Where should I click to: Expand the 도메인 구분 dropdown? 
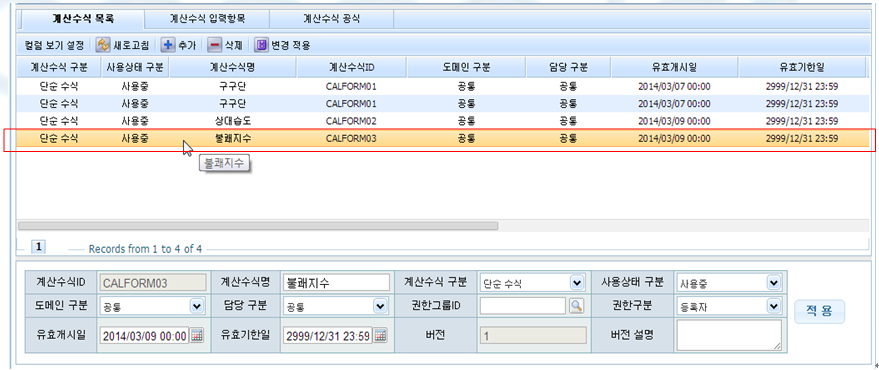point(197,306)
